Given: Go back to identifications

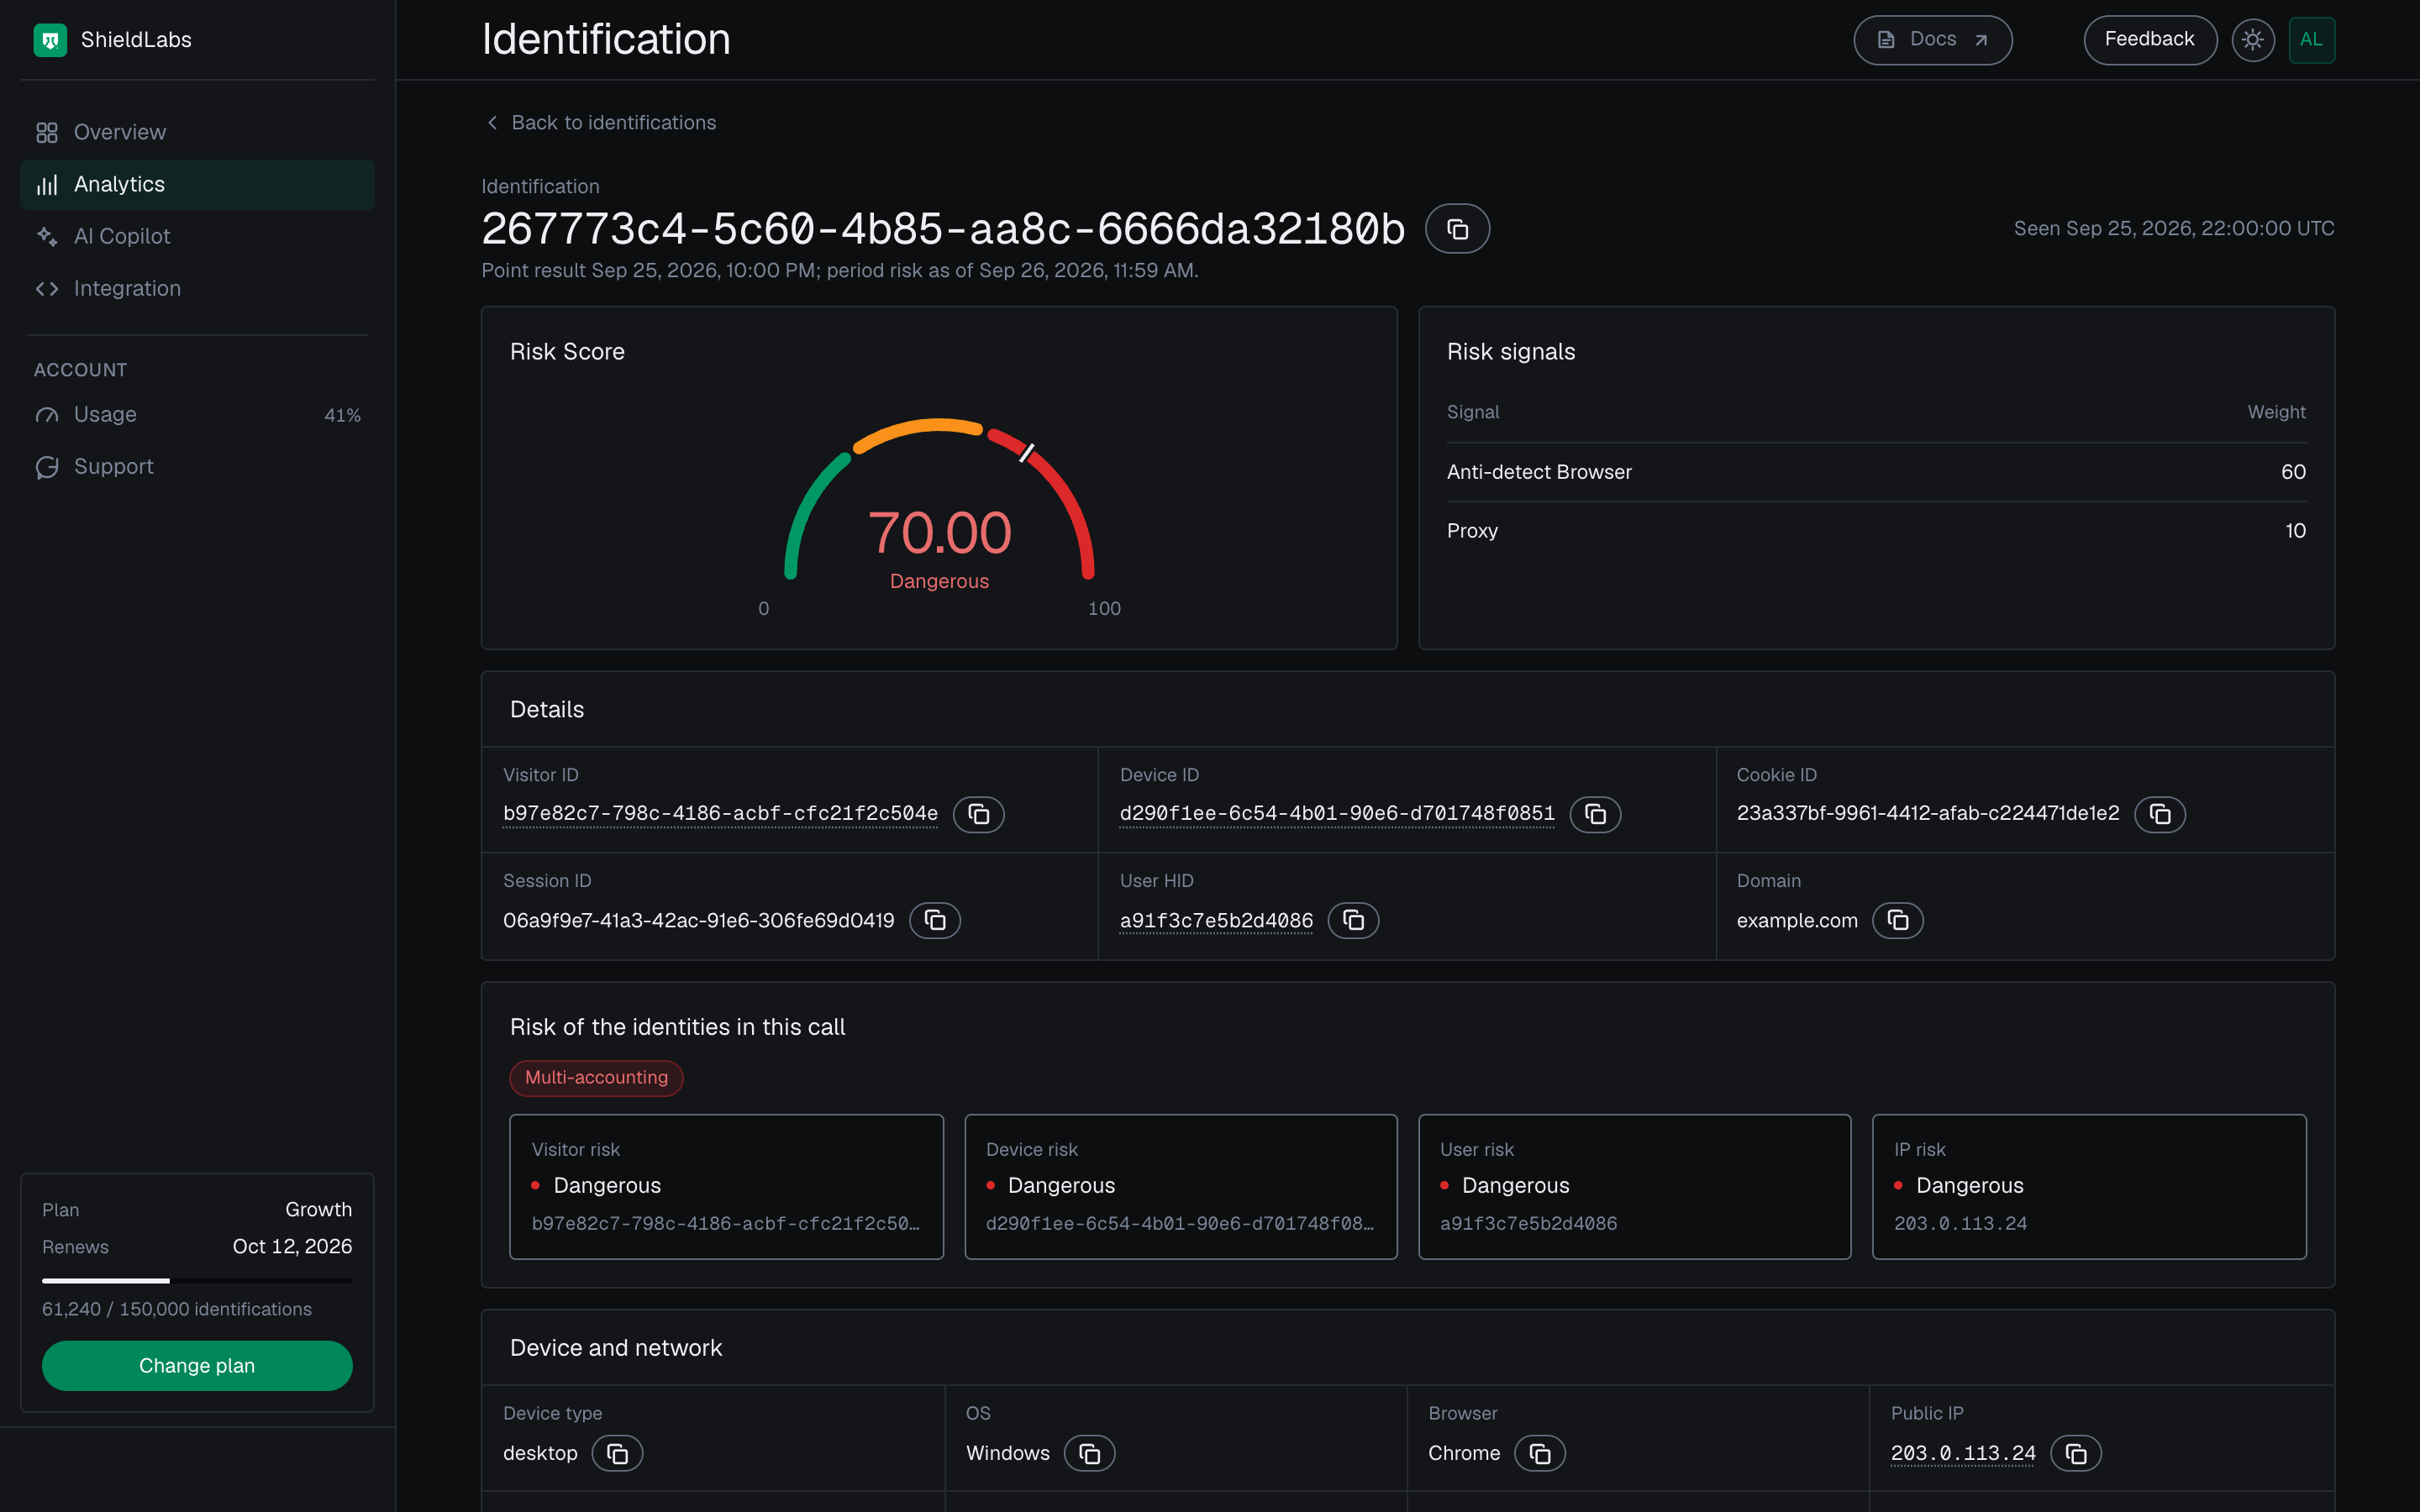Looking at the screenshot, I should (x=600, y=122).
